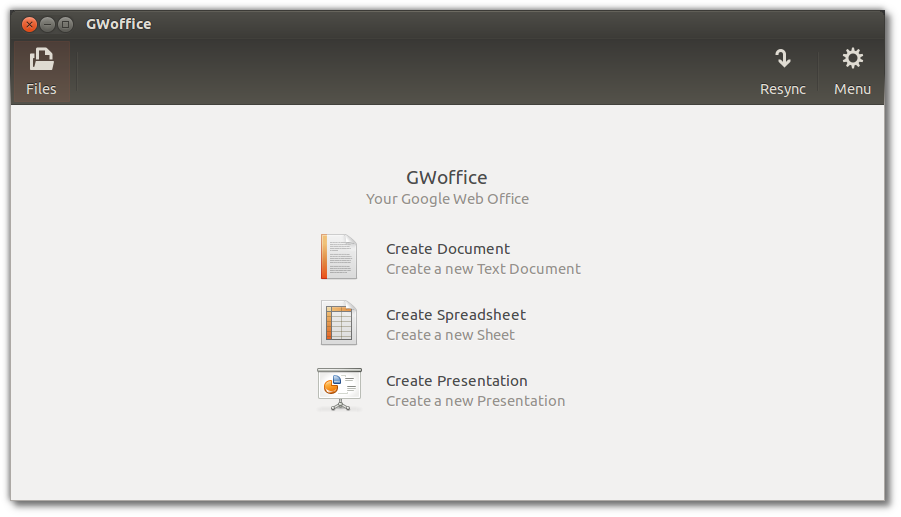Open the Files toolbar button

(41, 72)
